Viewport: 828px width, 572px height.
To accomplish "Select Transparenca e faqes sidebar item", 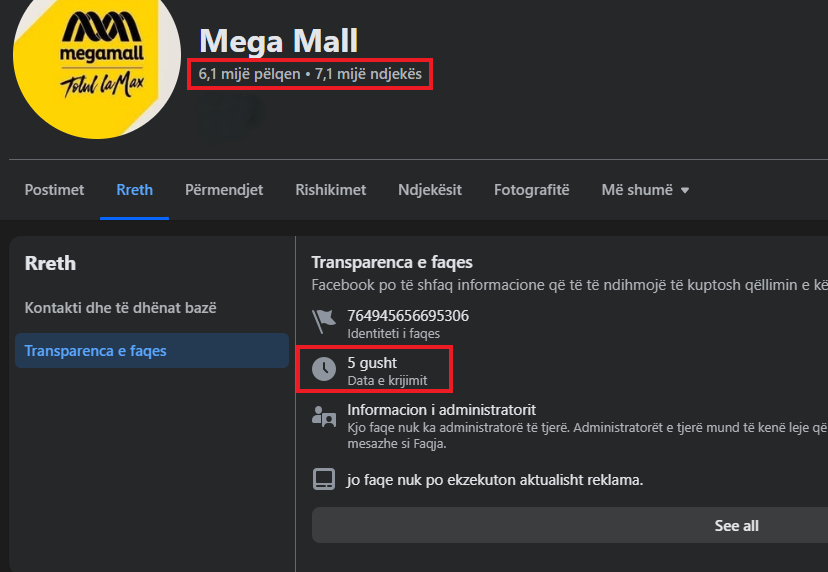I will click(x=95, y=351).
